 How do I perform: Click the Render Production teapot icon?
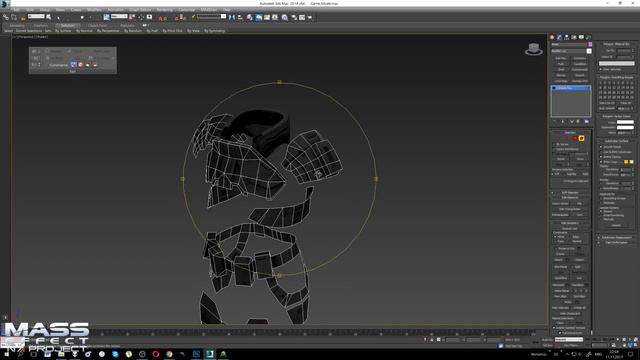coord(310,17)
